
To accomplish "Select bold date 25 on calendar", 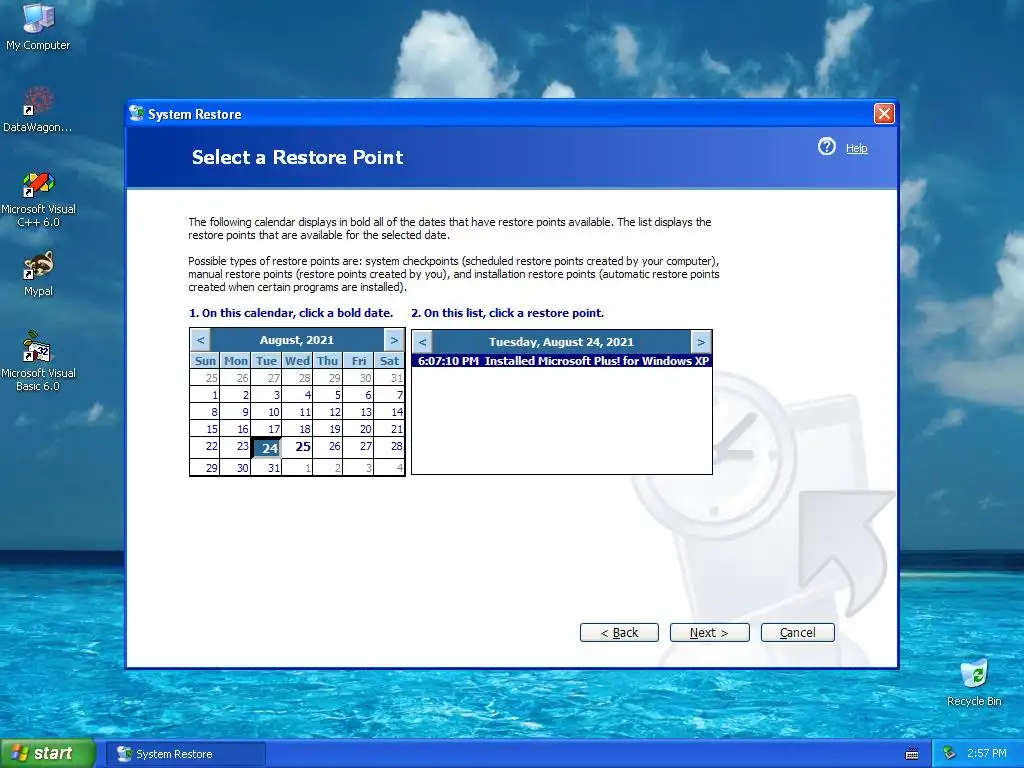I will click(298, 447).
